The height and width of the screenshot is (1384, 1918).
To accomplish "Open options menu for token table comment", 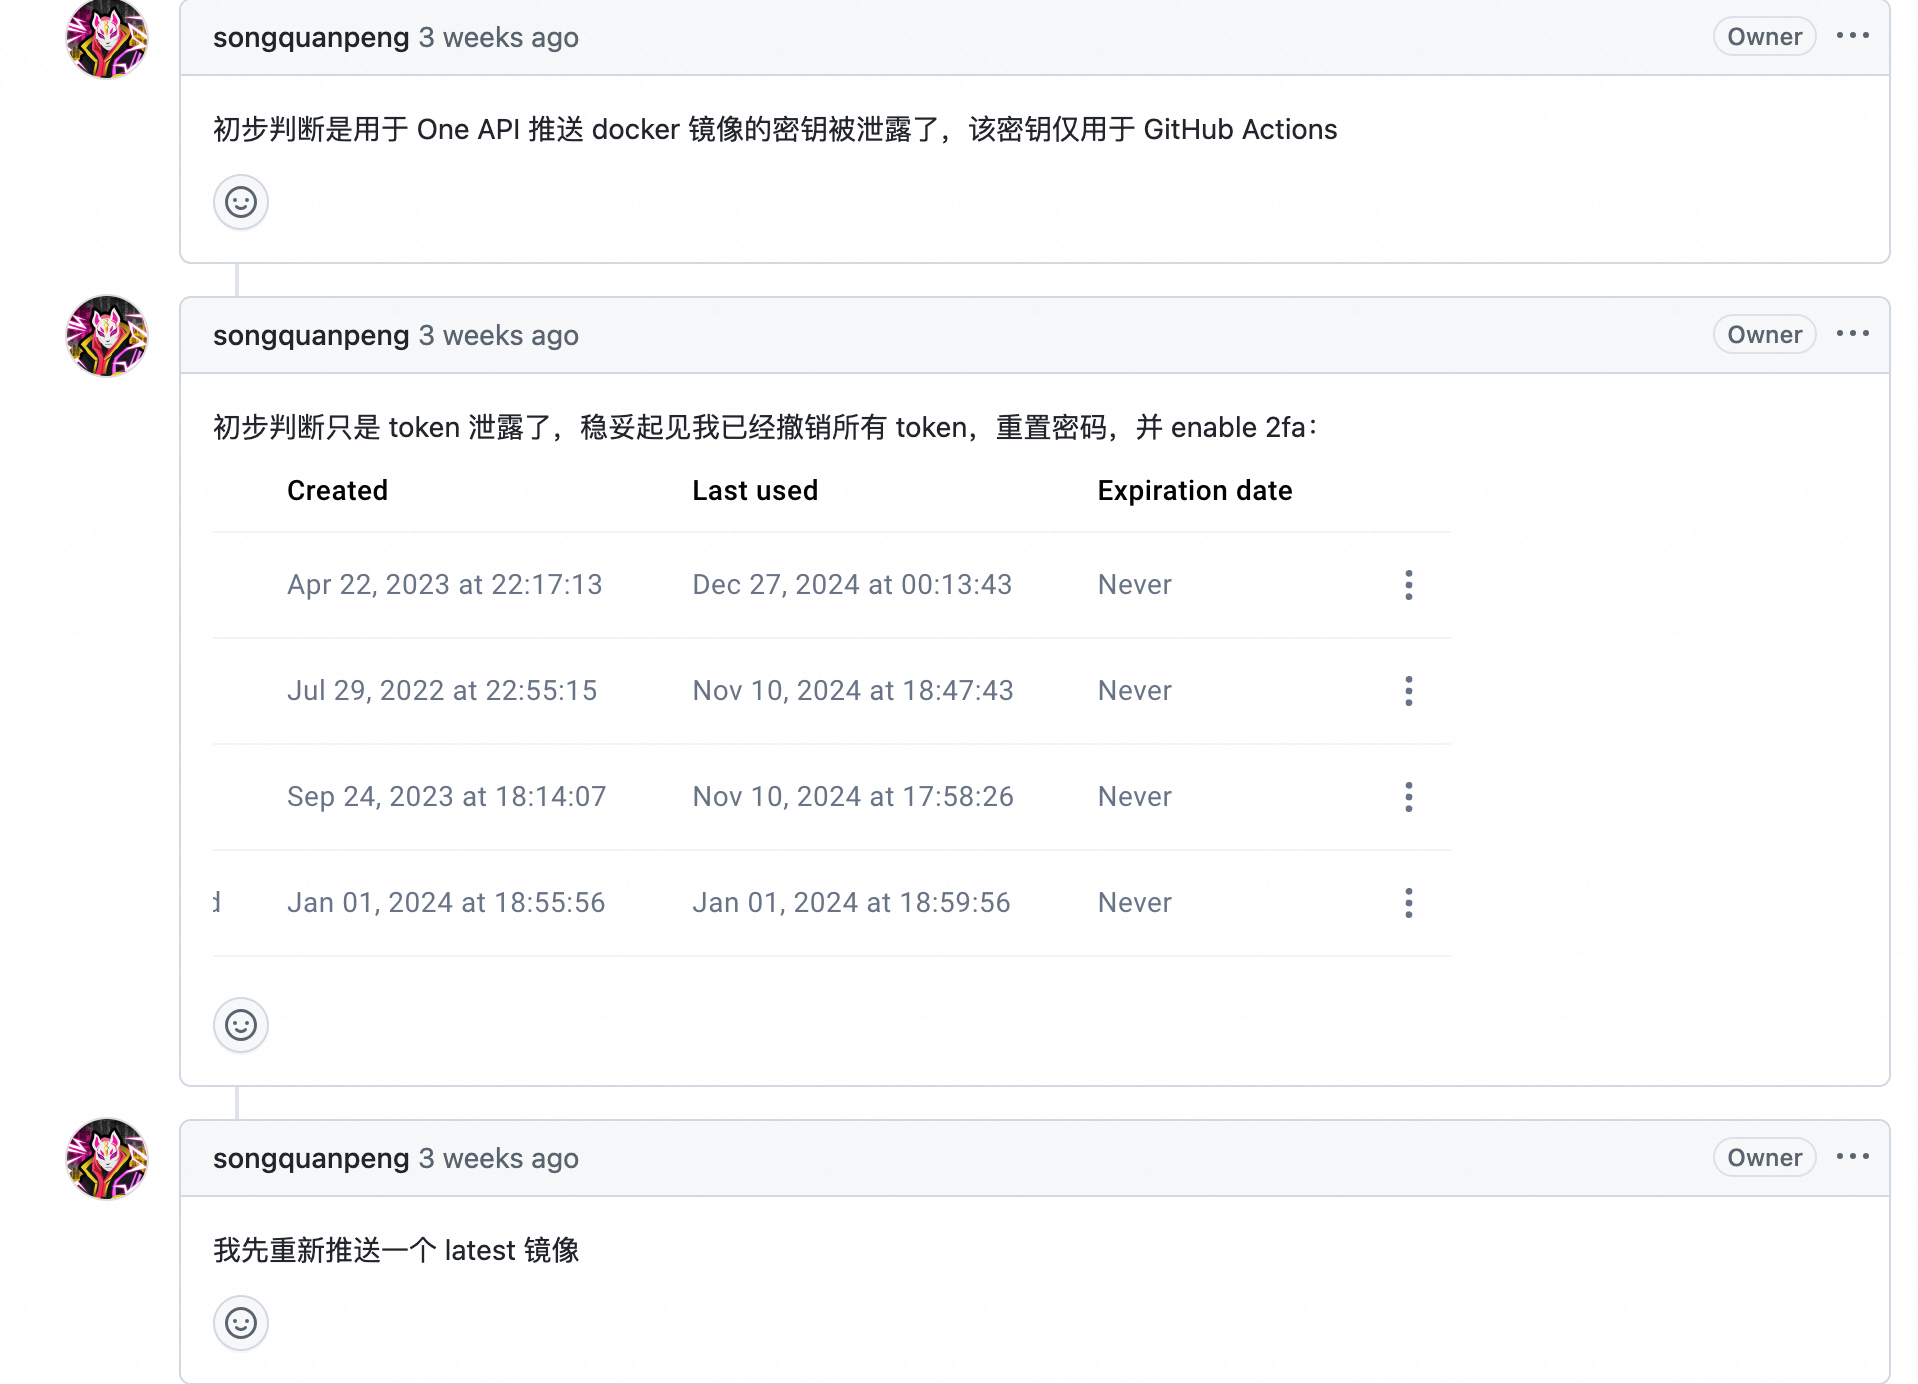I will [1852, 334].
